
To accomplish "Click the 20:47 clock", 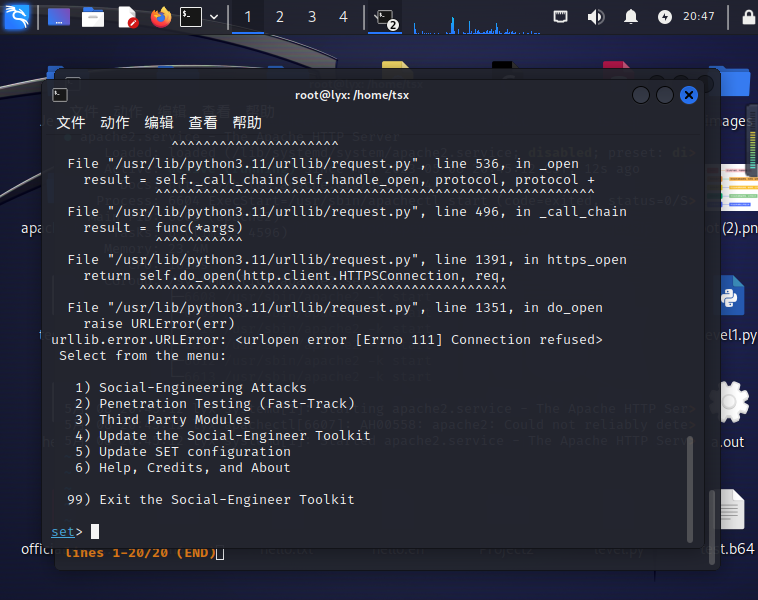I will click(x=699, y=16).
